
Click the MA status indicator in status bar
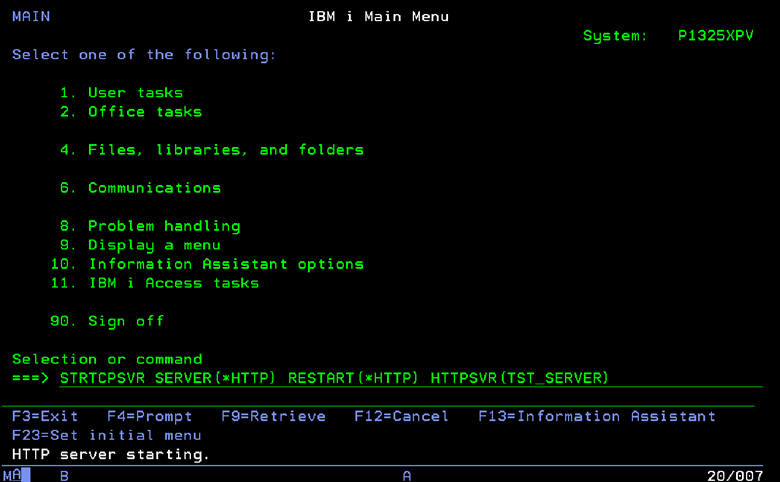[x=12, y=476]
